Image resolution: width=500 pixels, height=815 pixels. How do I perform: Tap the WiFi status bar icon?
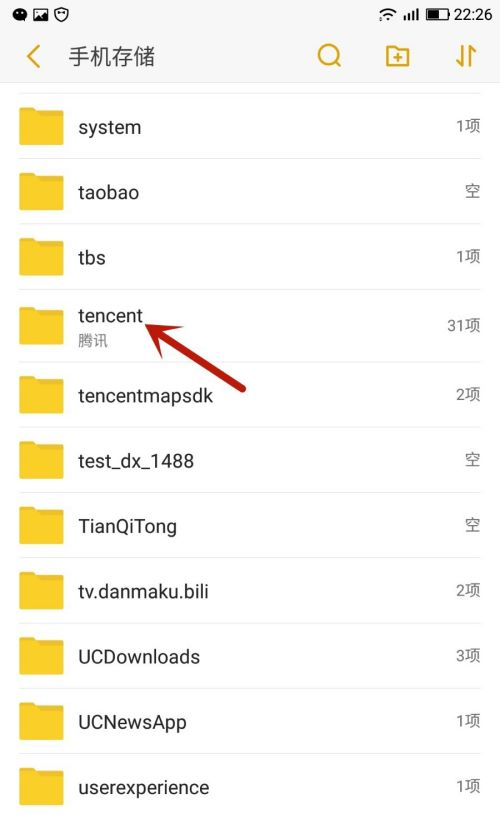pyautogui.click(x=387, y=14)
